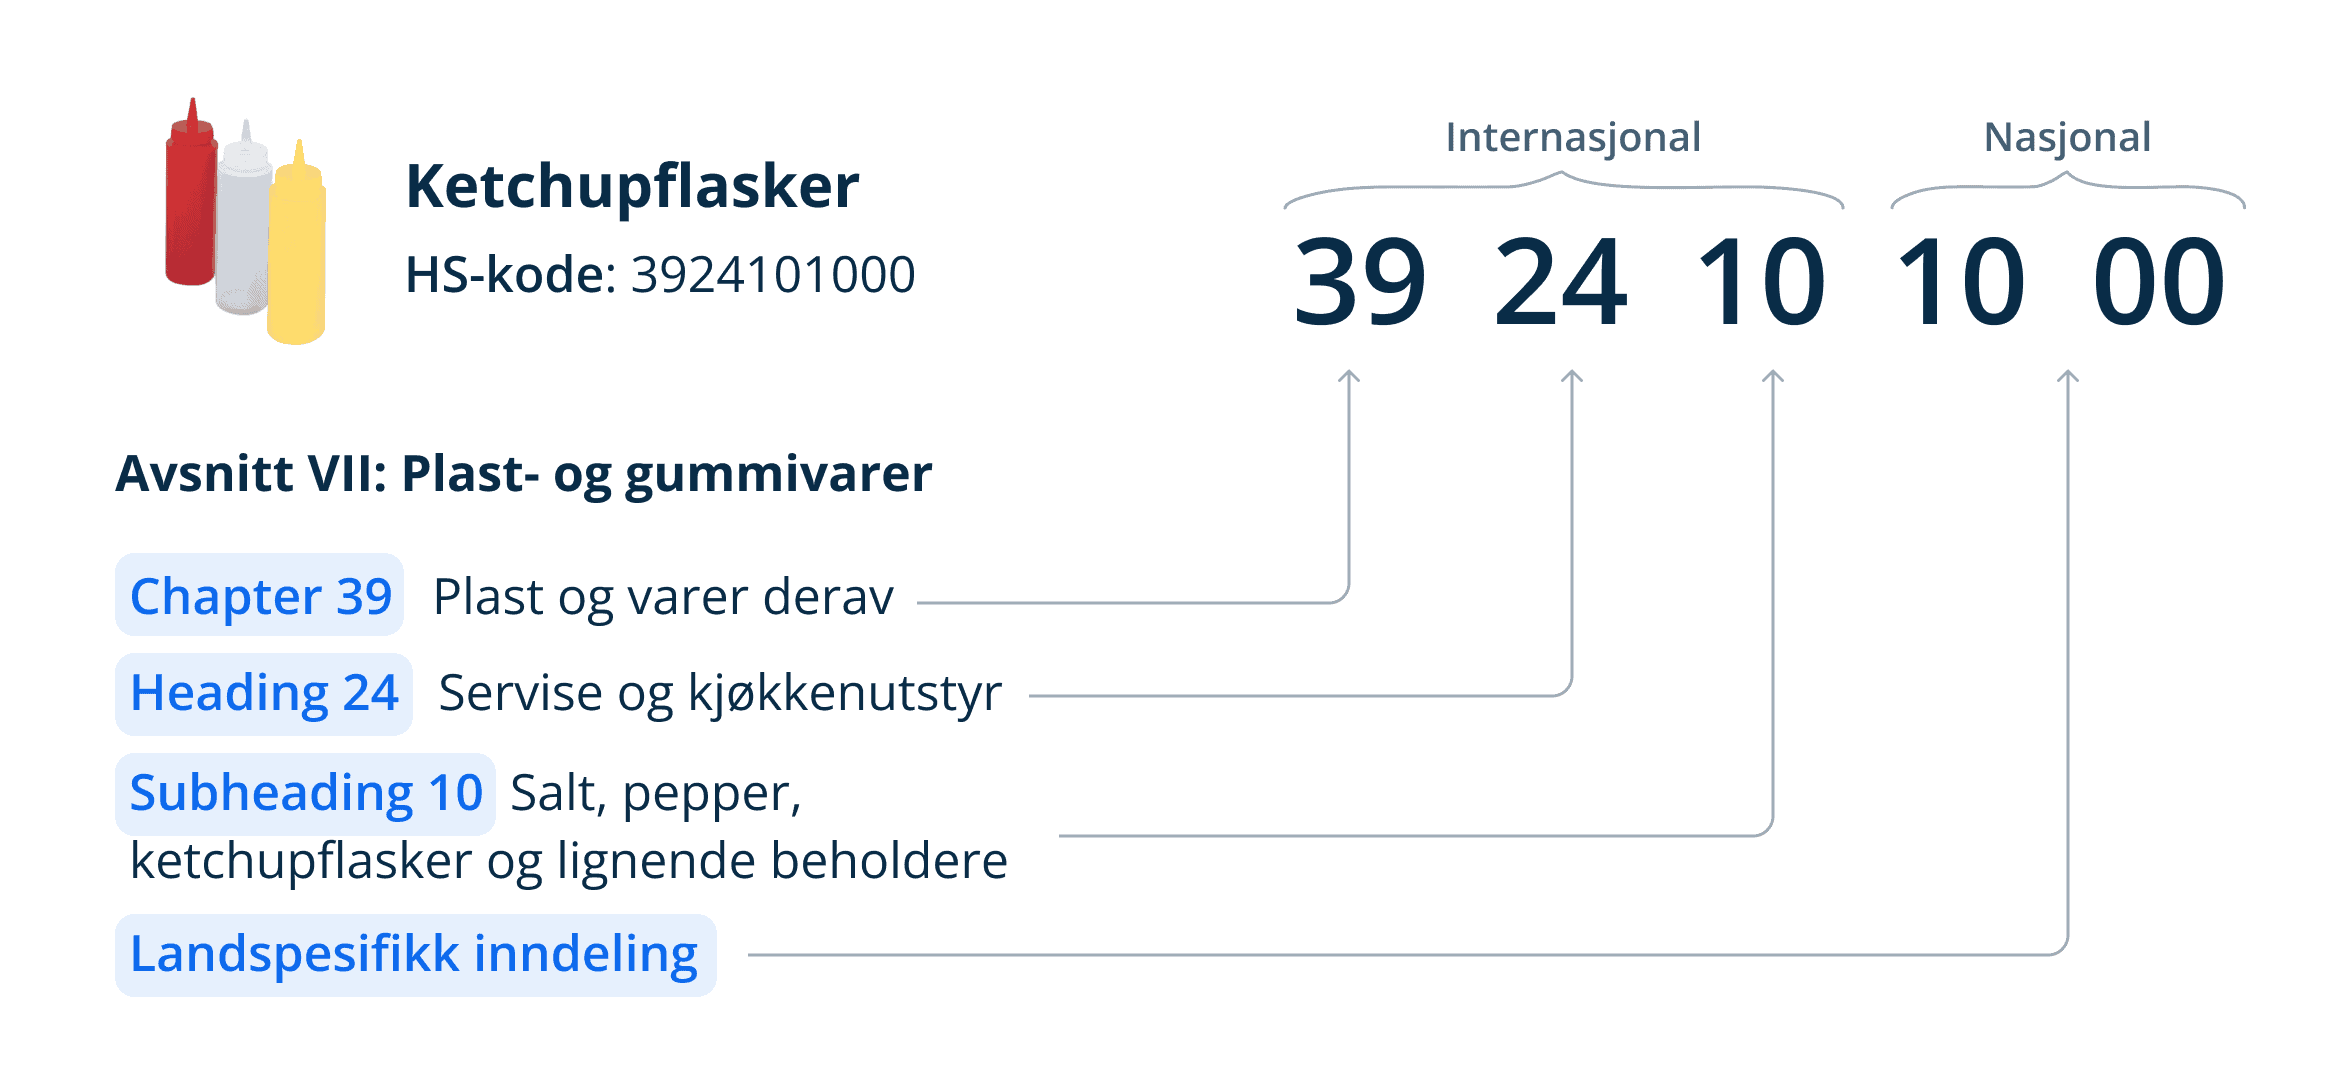Viewport: 2341px width, 1087px height.
Task: Click the arrow tip below 24
Action: tap(1572, 376)
